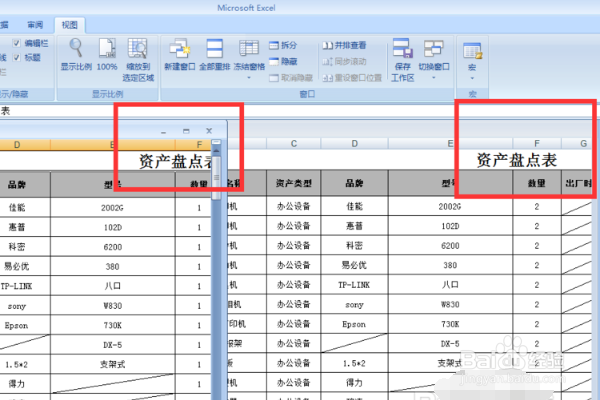Select column C header in right window

pyautogui.click(x=293, y=144)
